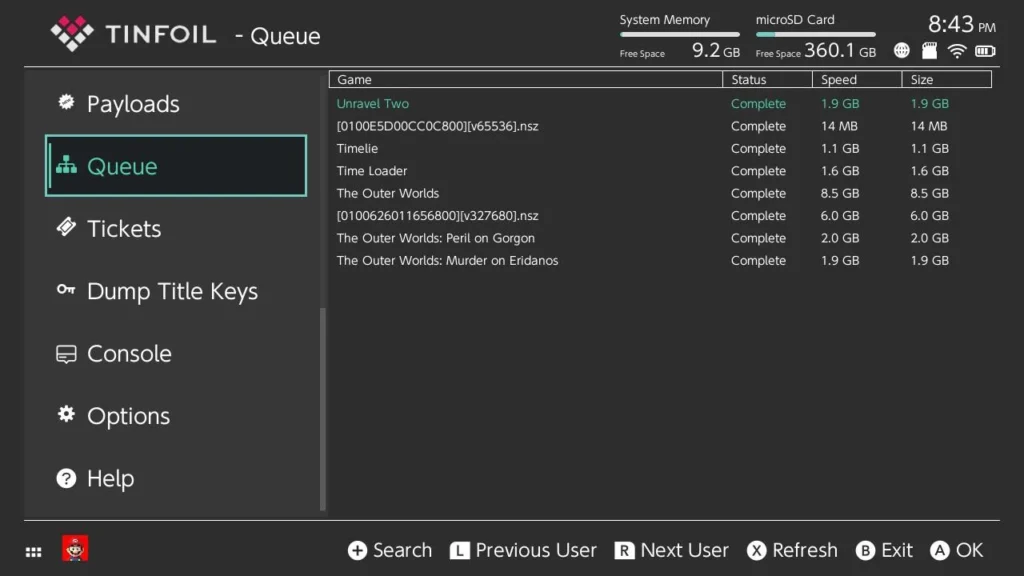Click the OK label
The image size is (1024, 576).
(969, 551)
